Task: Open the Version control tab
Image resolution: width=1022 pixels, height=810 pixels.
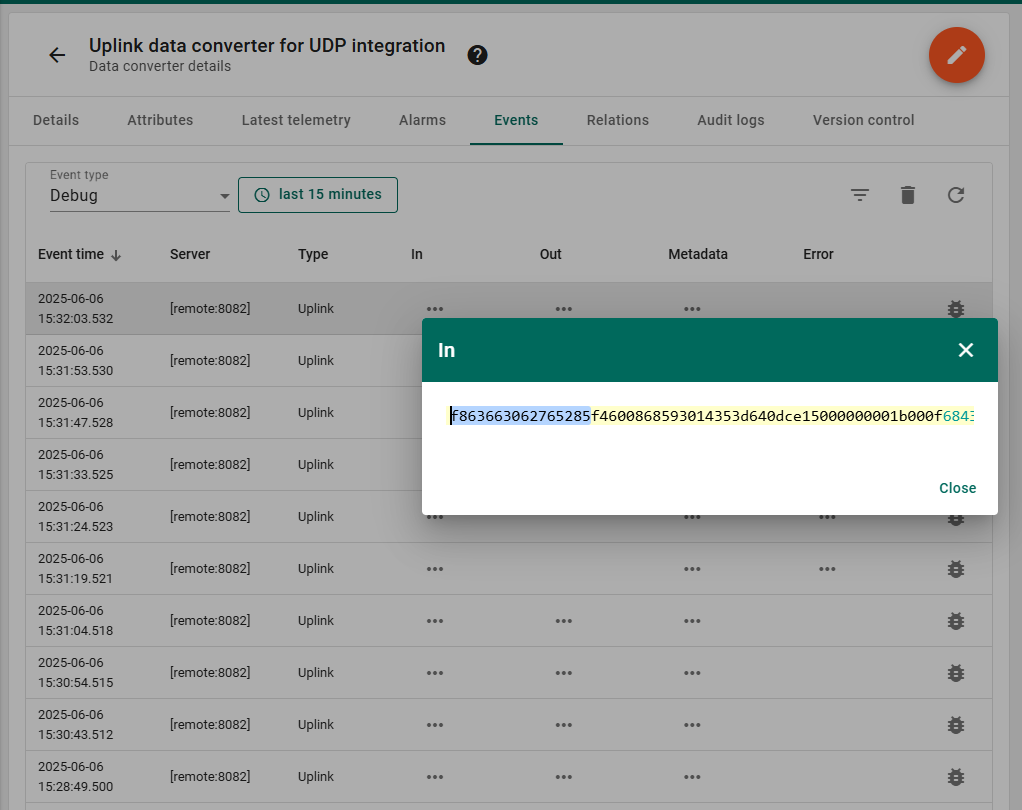Action: click(x=864, y=121)
